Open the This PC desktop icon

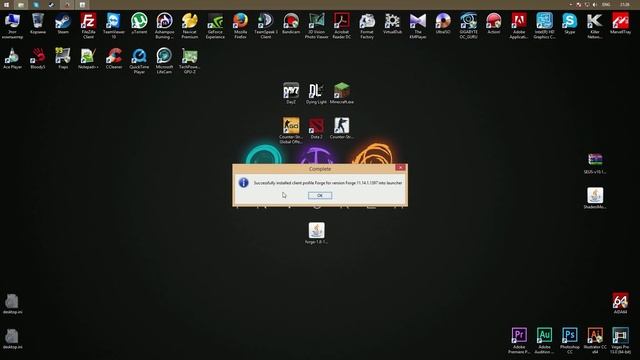12,26
